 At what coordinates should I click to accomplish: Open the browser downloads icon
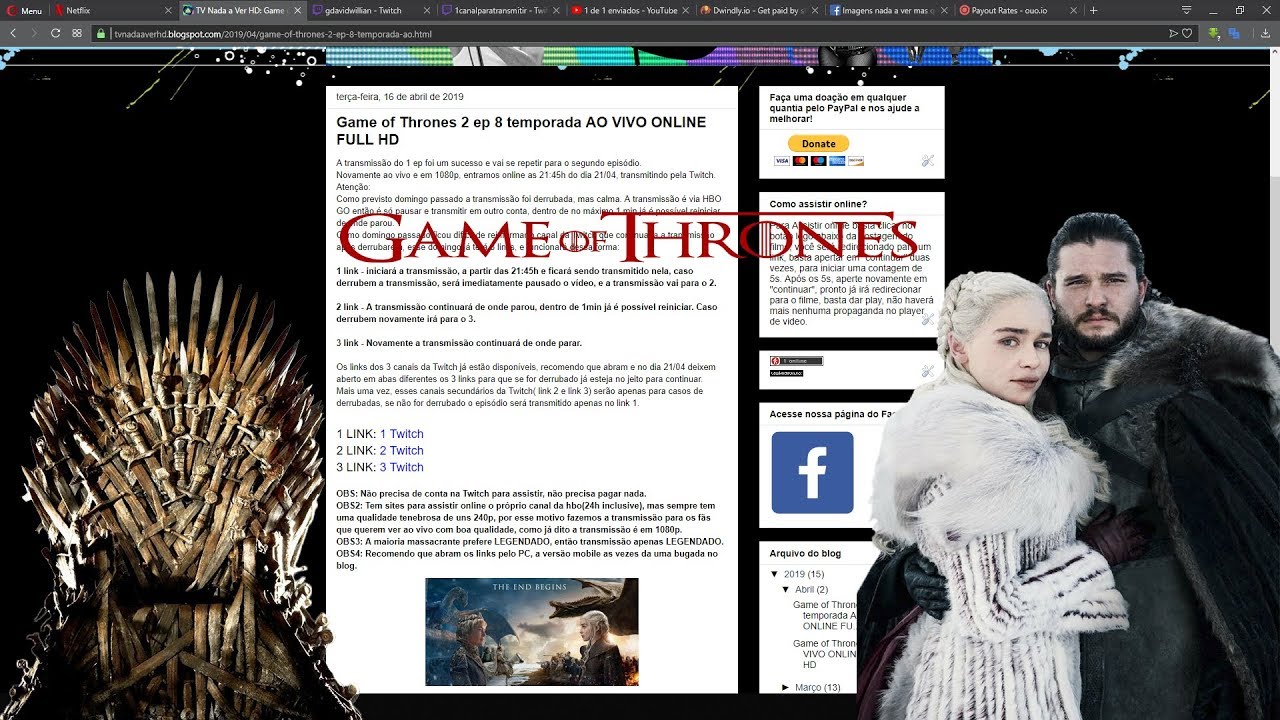pos(1265,33)
